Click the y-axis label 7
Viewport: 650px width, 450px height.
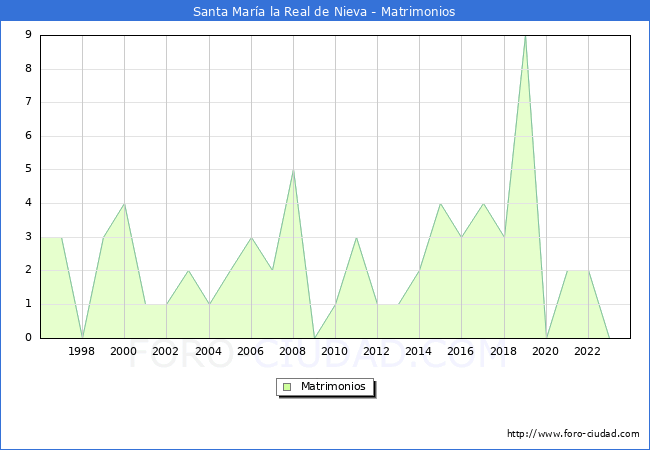tap(29, 102)
